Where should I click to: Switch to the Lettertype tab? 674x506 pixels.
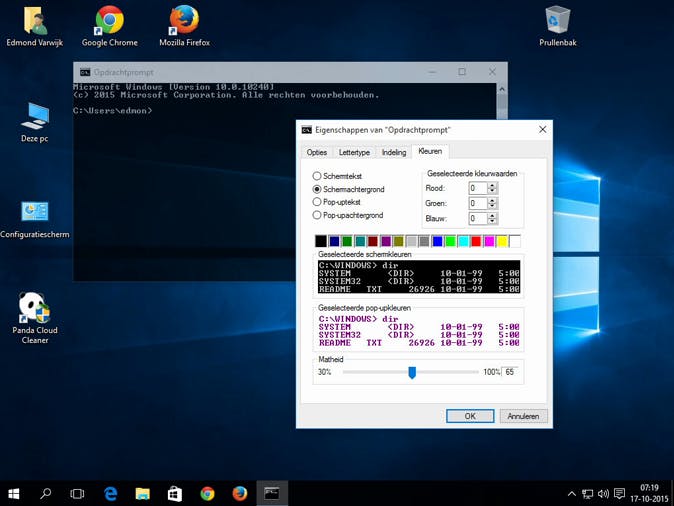[354, 152]
